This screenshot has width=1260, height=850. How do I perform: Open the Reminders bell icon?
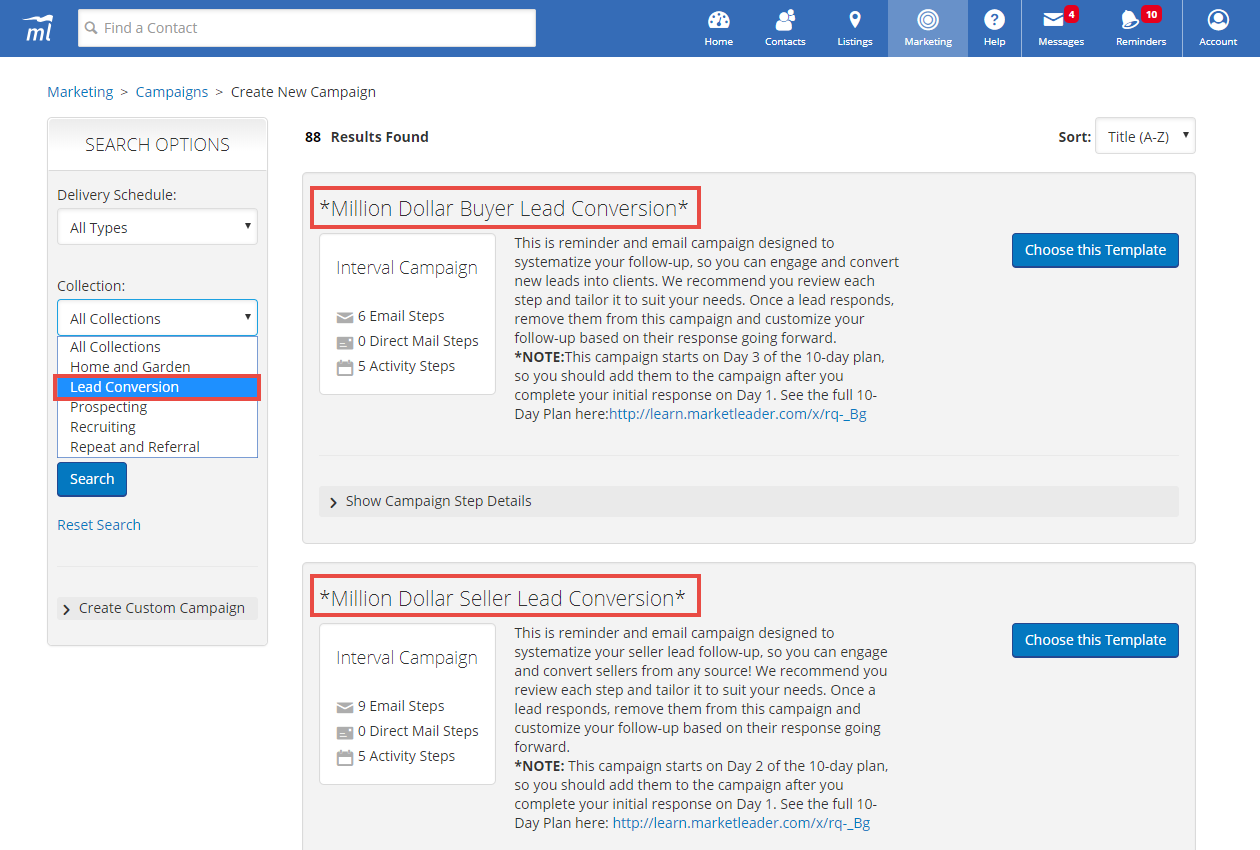click(x=1131, y=20)
